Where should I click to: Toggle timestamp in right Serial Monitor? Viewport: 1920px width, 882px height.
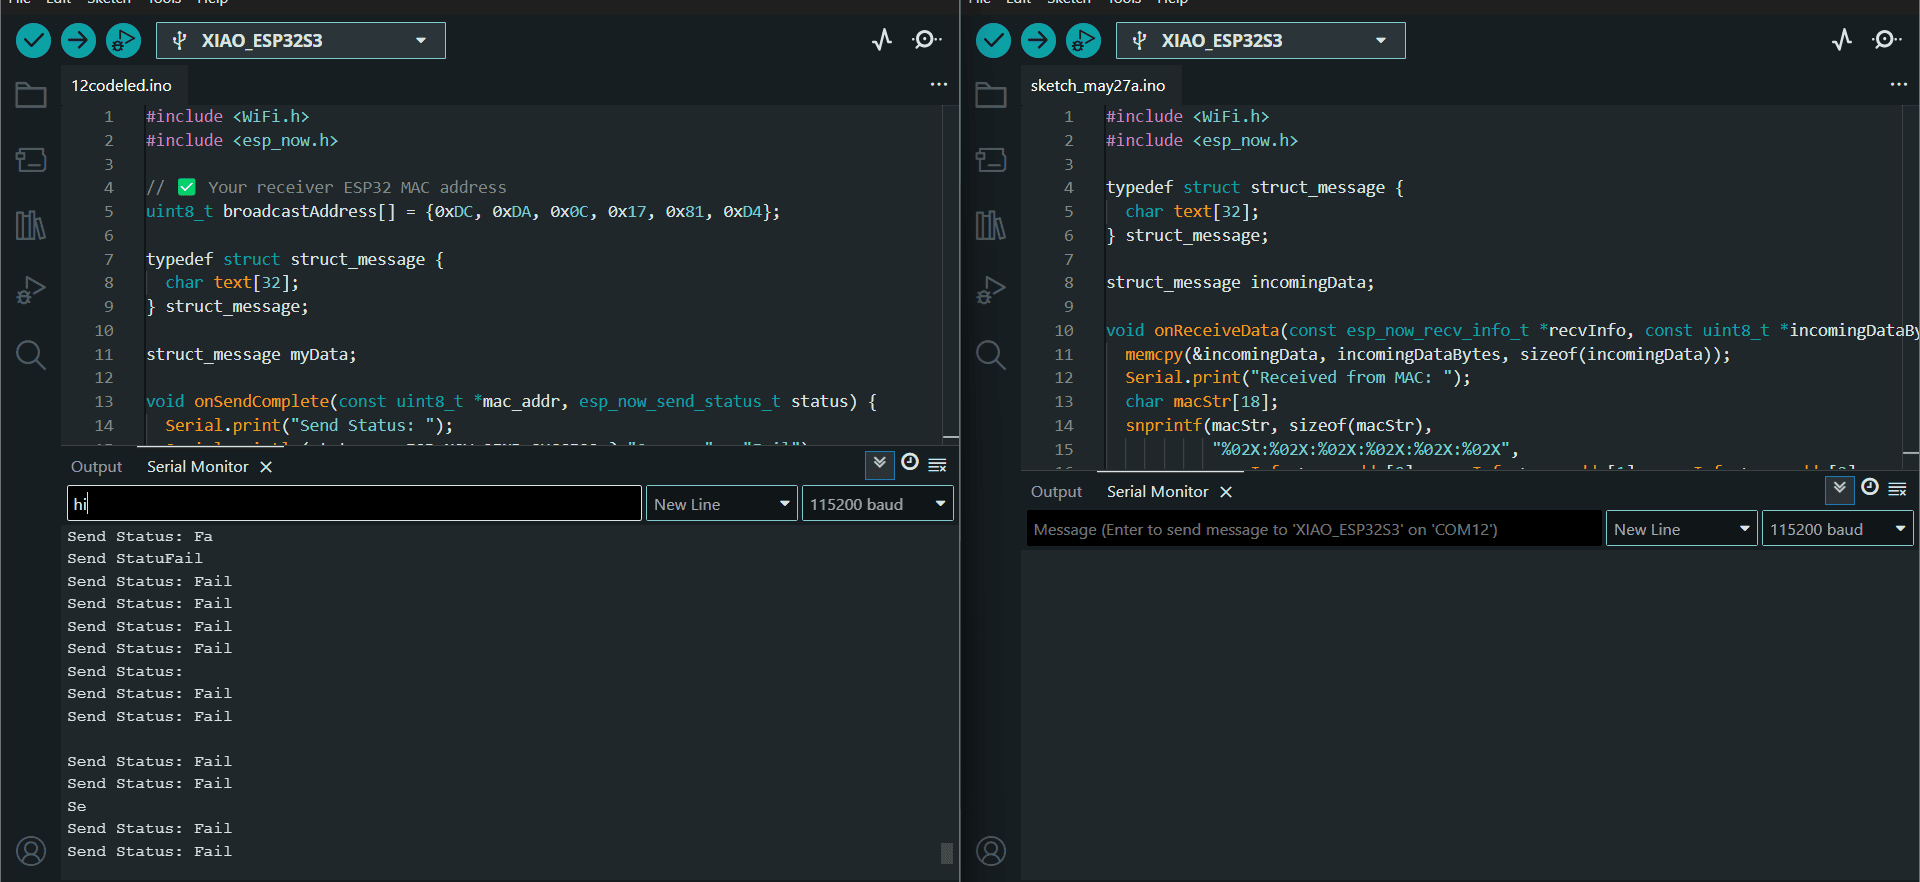(x=1870, y=487)
